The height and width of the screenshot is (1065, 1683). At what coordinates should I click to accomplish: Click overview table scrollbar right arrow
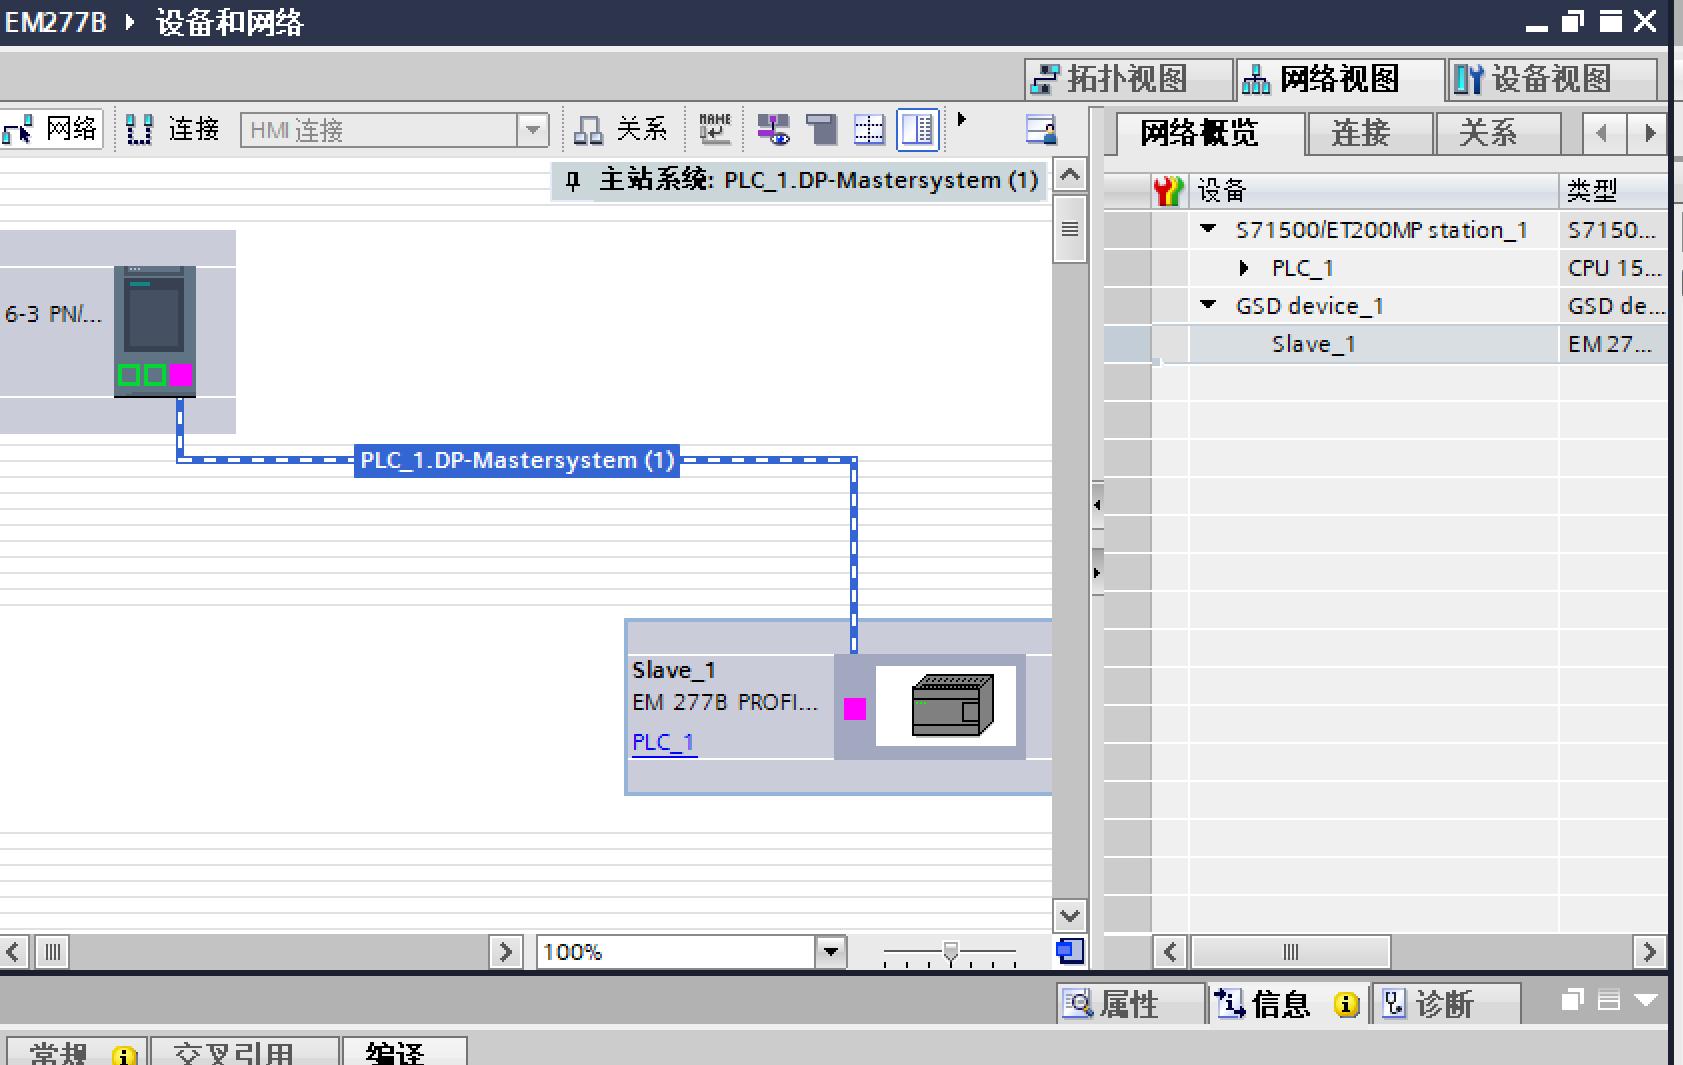1649,952
